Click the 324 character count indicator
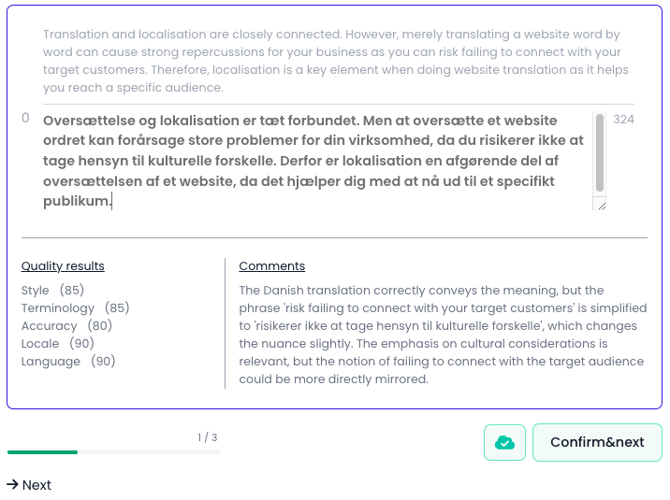670x500 pixels. (x=624, y=119)
